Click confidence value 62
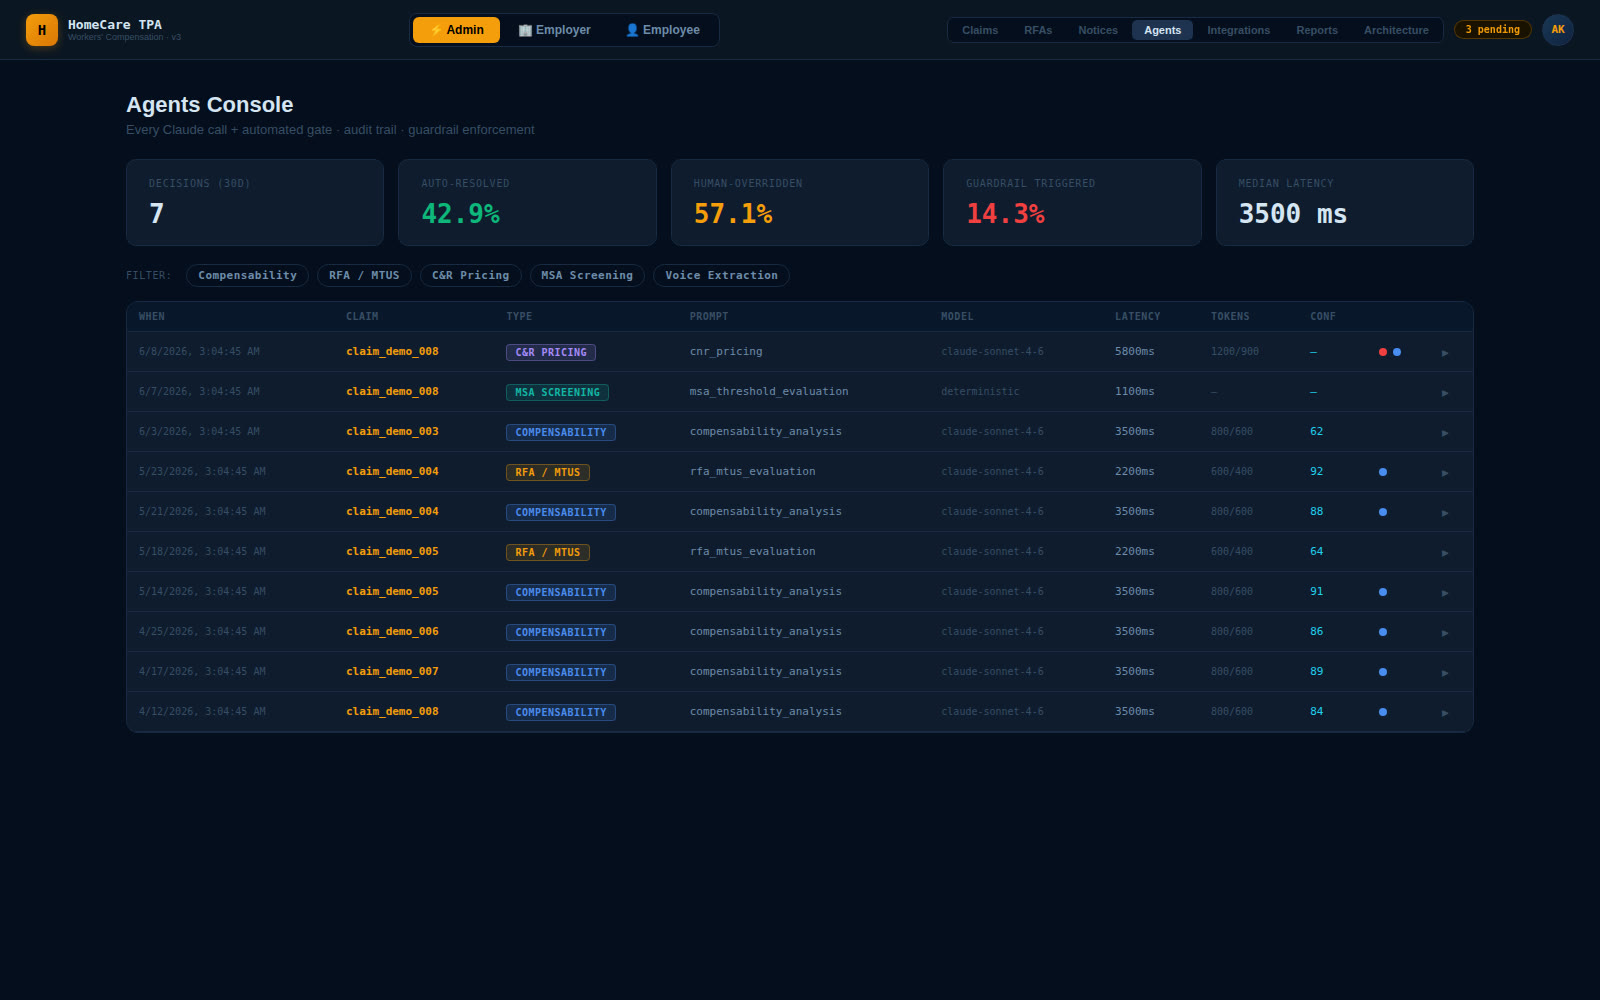Image resolution: width=1600 pixels, height=1000 pixels. [x=1317, y=432]
